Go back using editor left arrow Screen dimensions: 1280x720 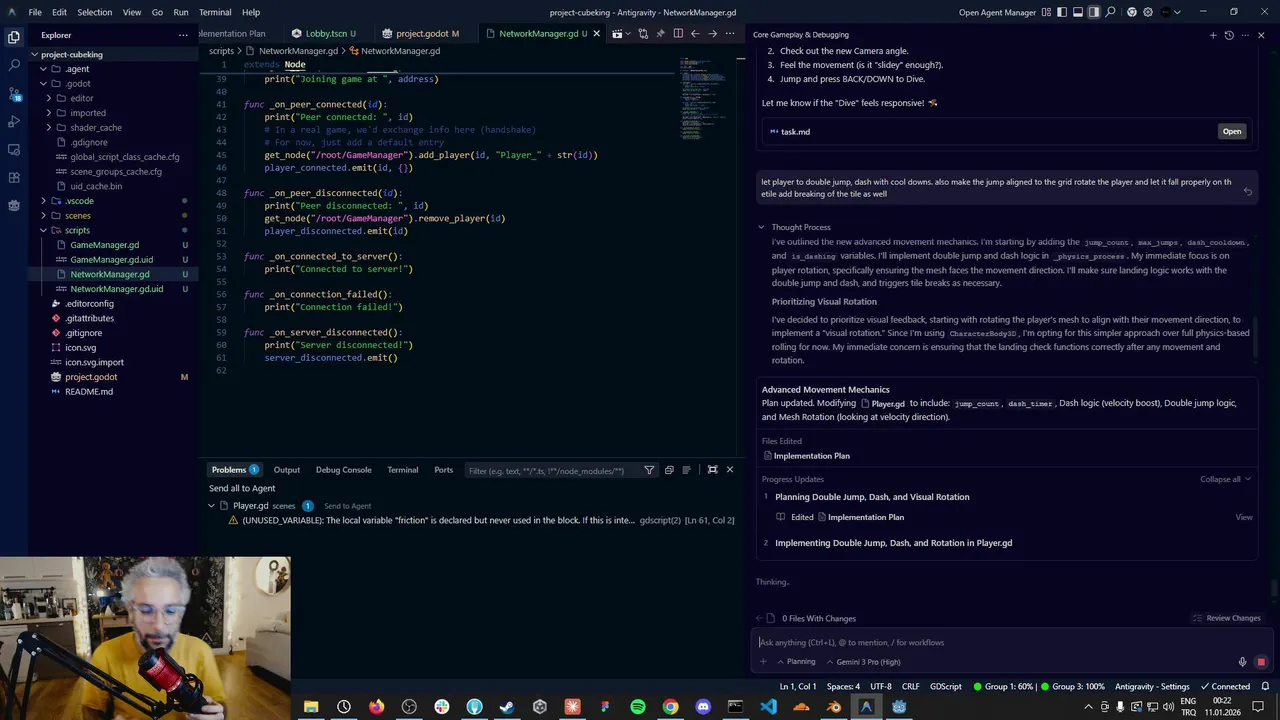[695, 33]
